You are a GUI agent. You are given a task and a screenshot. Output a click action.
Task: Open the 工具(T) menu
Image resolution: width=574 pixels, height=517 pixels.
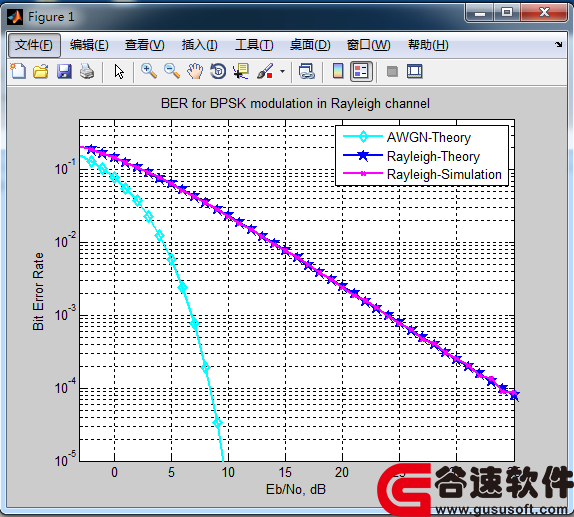[x=254, y=45]
